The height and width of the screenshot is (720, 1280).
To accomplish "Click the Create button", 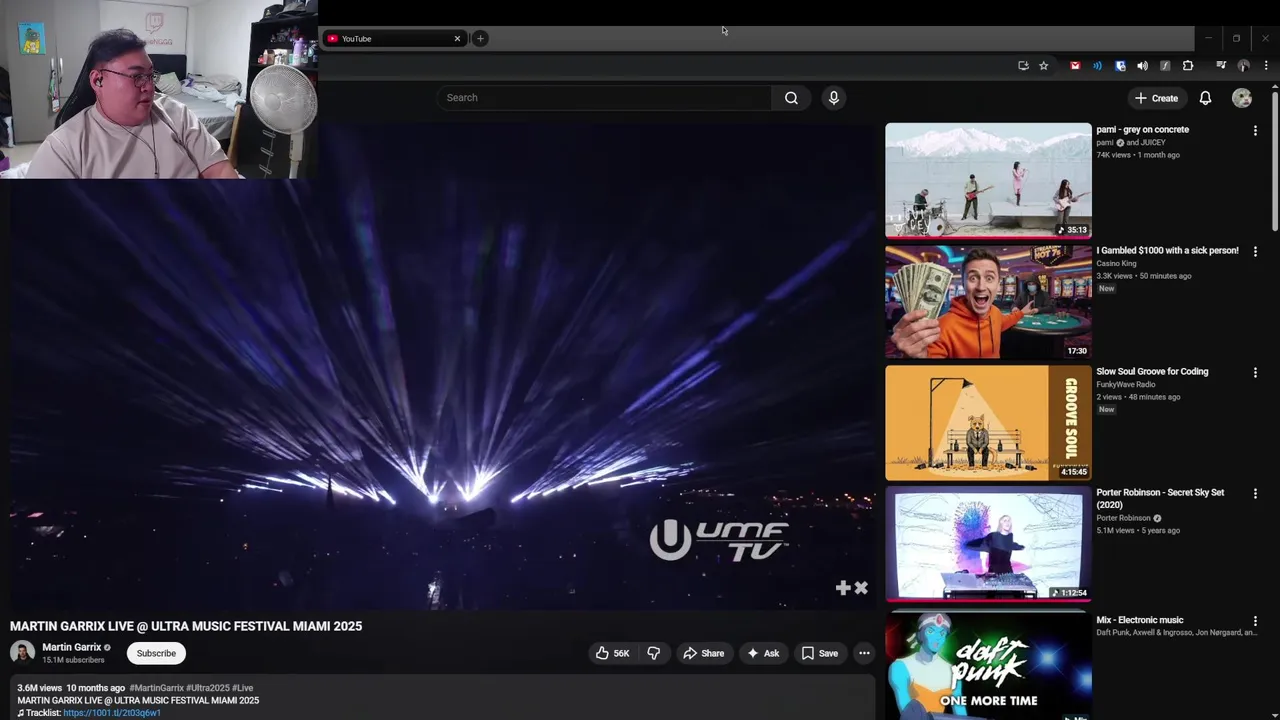I will point(1156,98).
